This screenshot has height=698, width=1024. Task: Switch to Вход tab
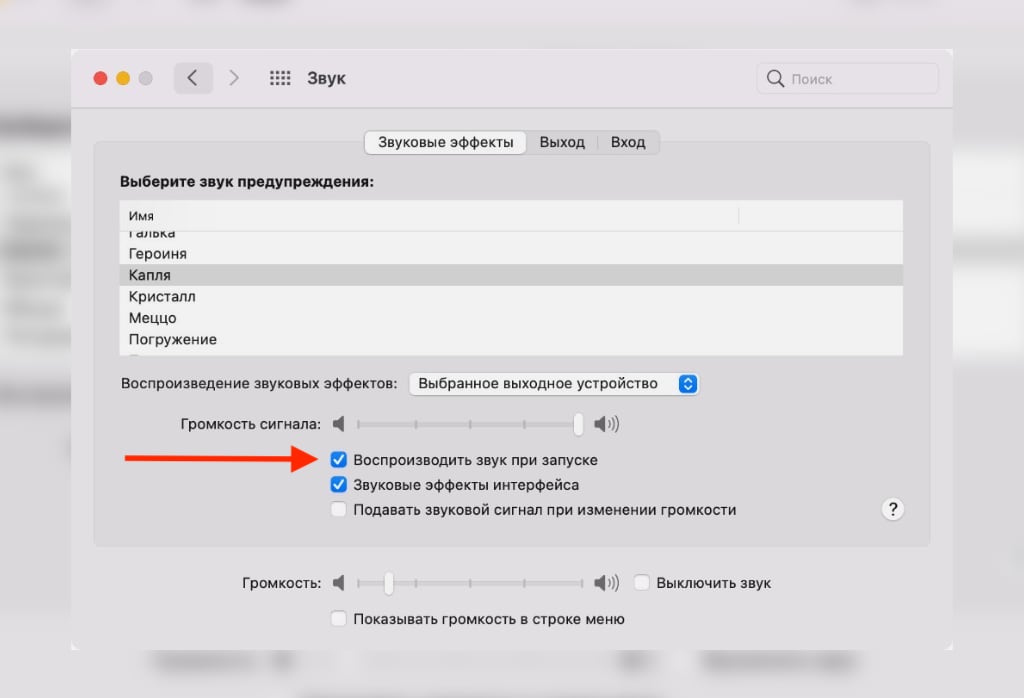point(628,142)
